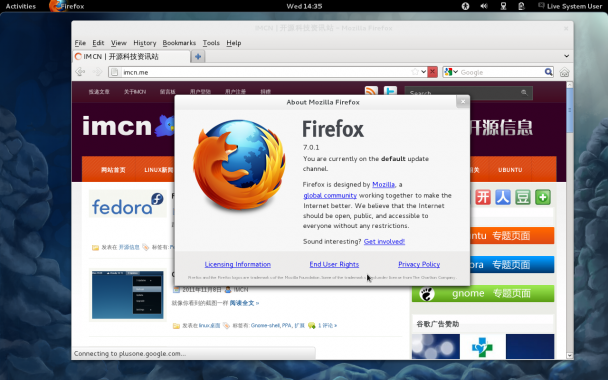The image size is (608, 380).
Task: Open the View menu
Action: (x=119, y=43)
